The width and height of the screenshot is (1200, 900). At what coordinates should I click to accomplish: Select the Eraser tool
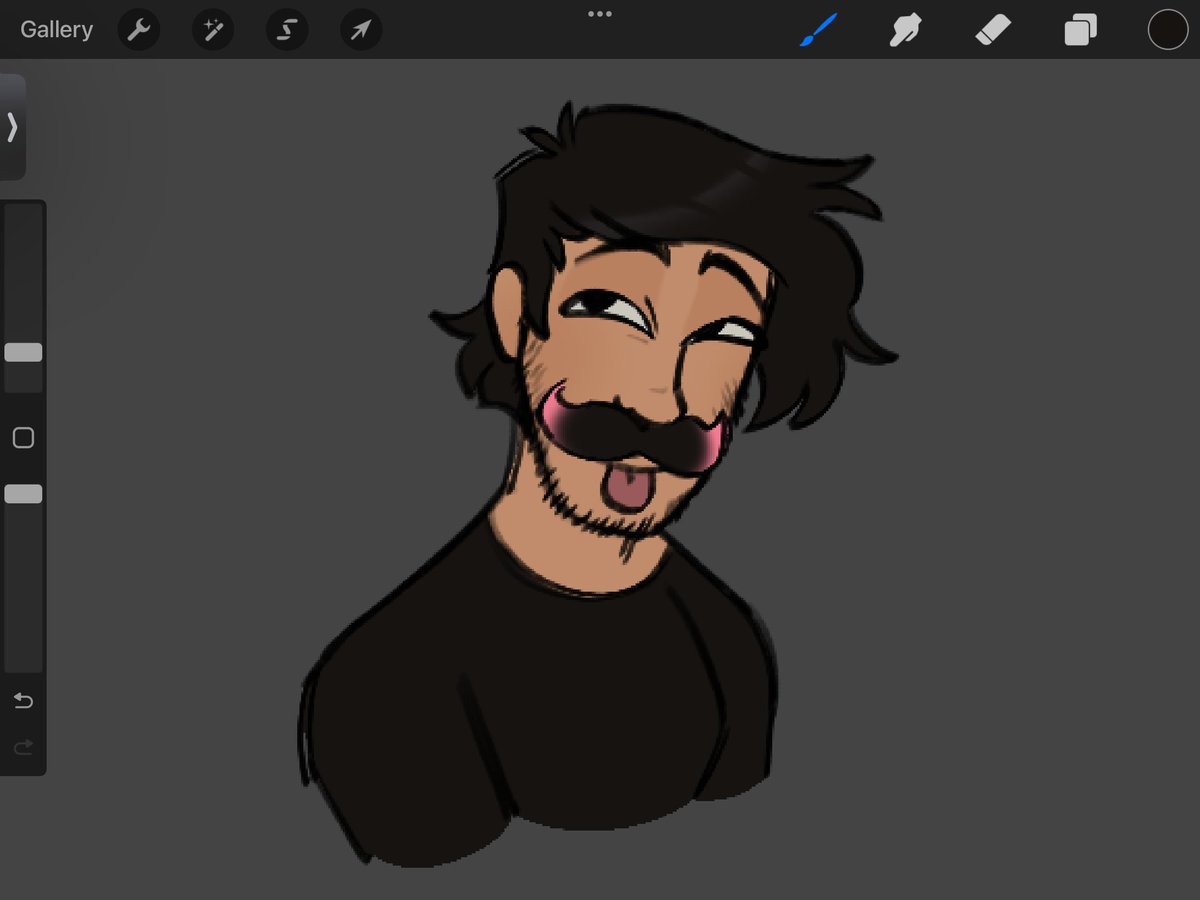pyautogui.click(x=993, y=30)
